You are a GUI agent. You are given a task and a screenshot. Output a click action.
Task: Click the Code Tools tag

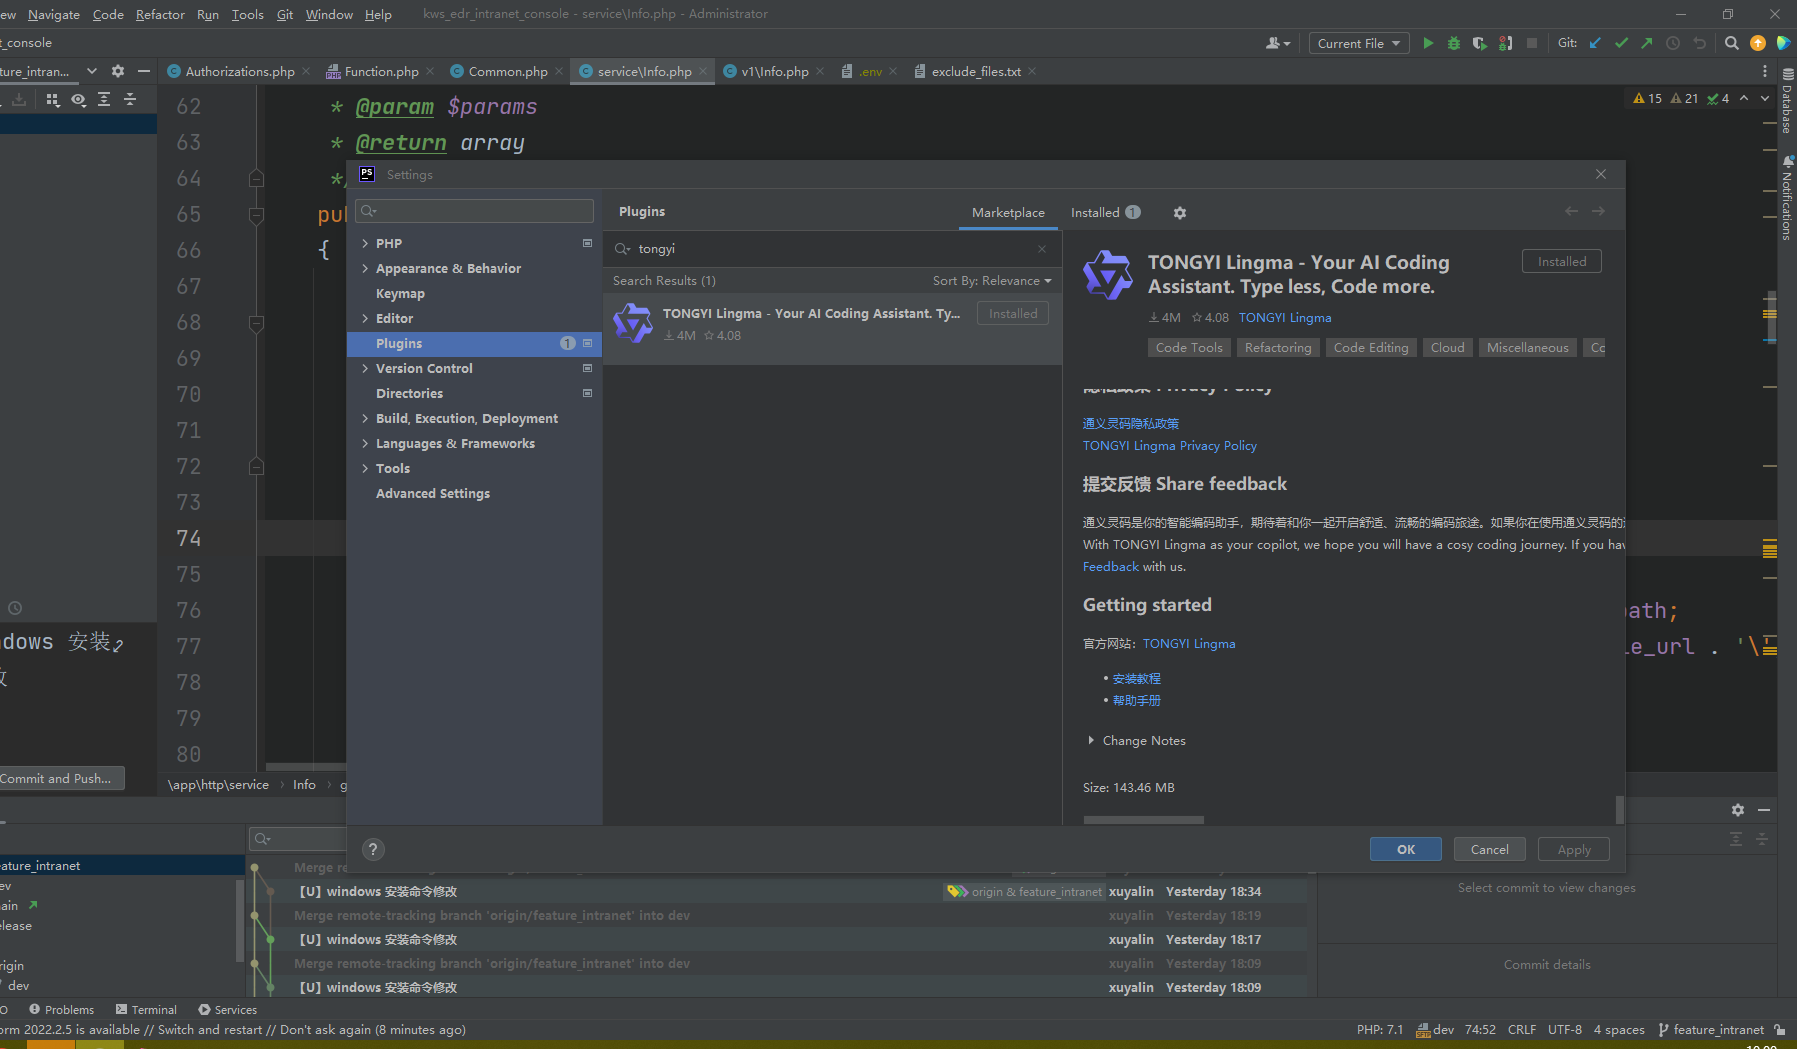point(1189,348)
